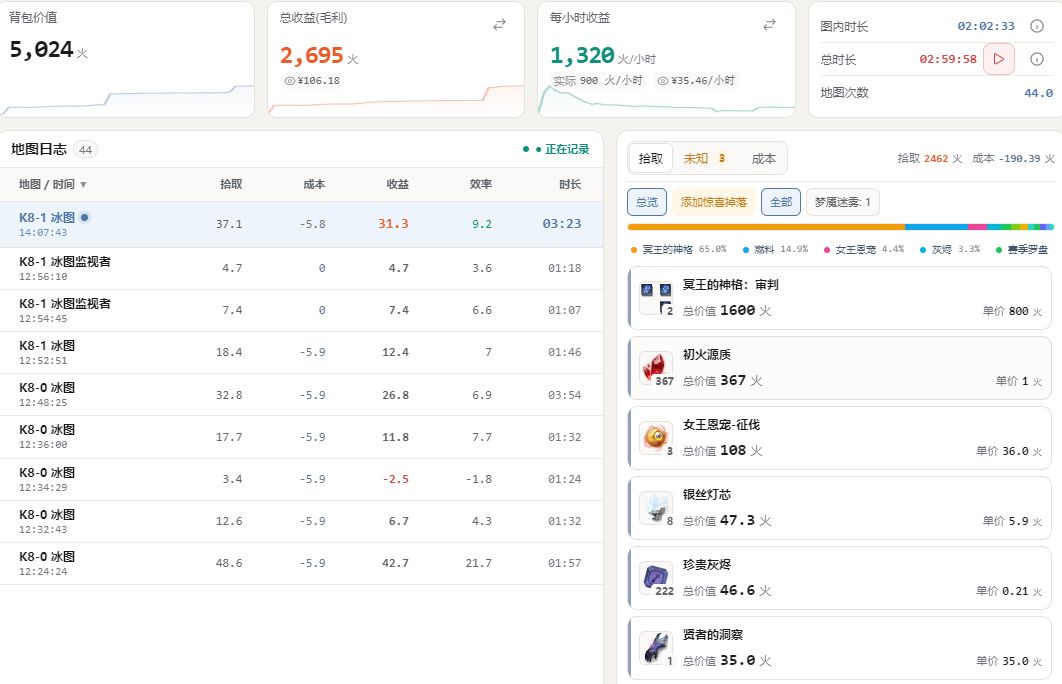Select the K8-0 冰图 12:24:24 row

(301, 563)
